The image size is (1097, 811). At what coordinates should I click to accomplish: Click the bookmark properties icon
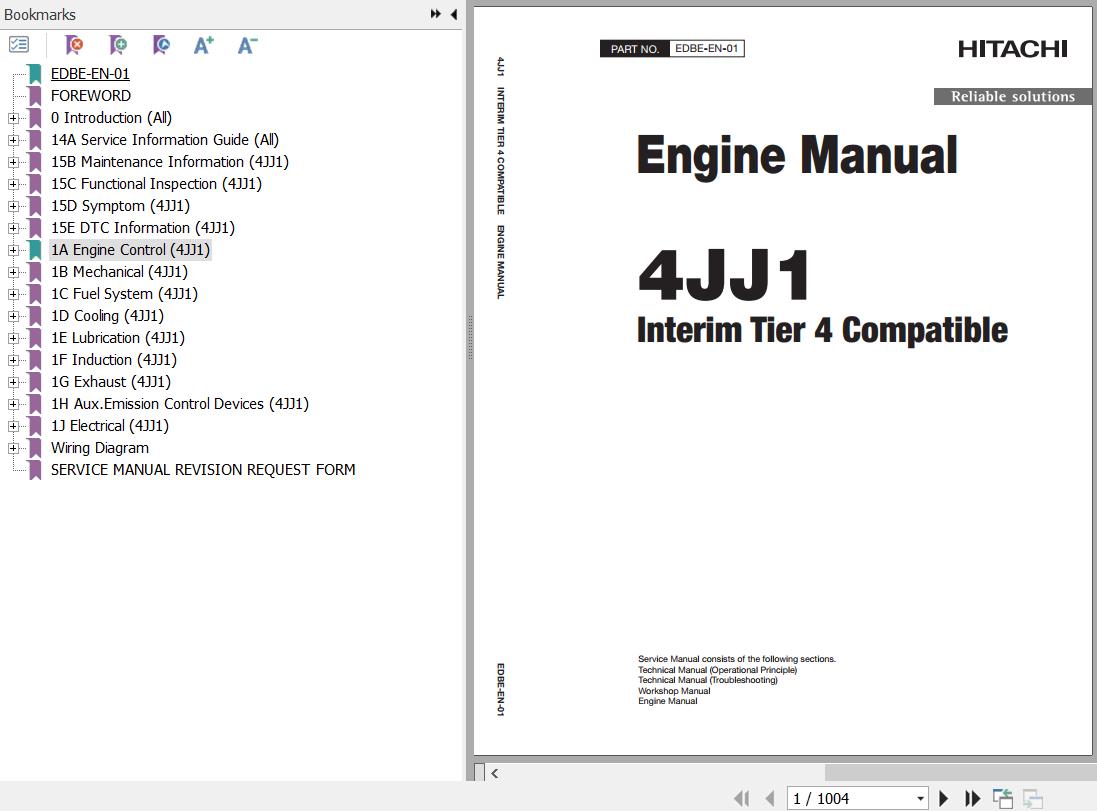[161, 45]
